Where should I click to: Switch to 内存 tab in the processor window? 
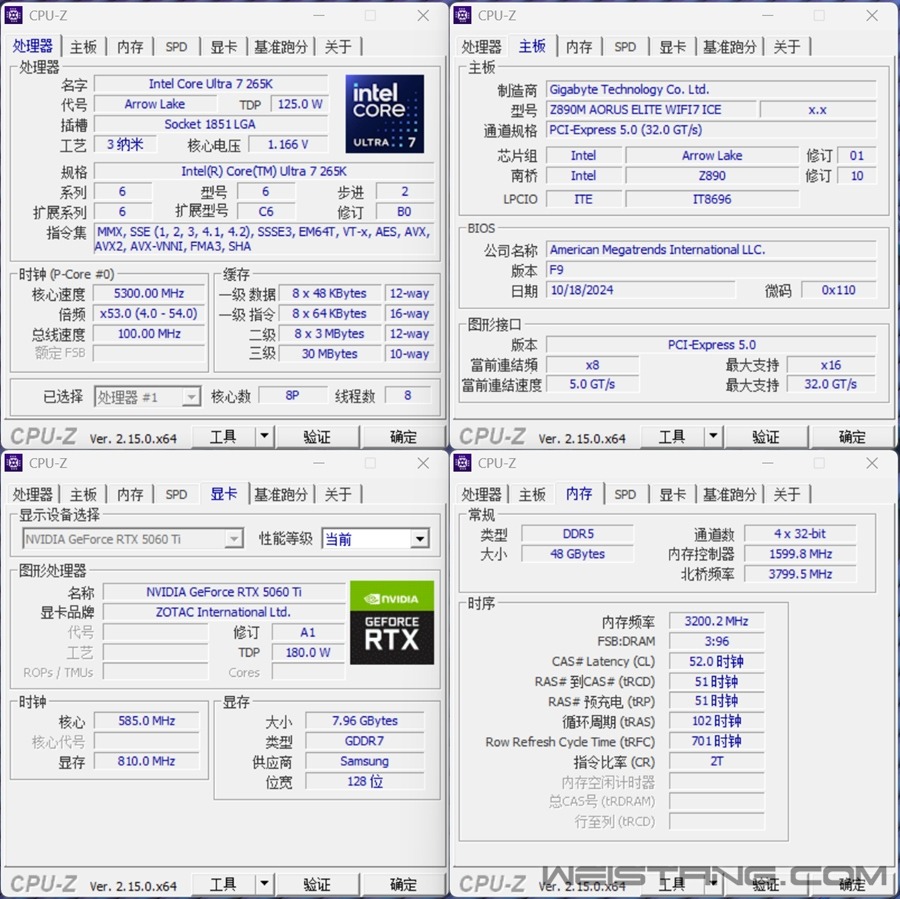click(x=130, y=47)
